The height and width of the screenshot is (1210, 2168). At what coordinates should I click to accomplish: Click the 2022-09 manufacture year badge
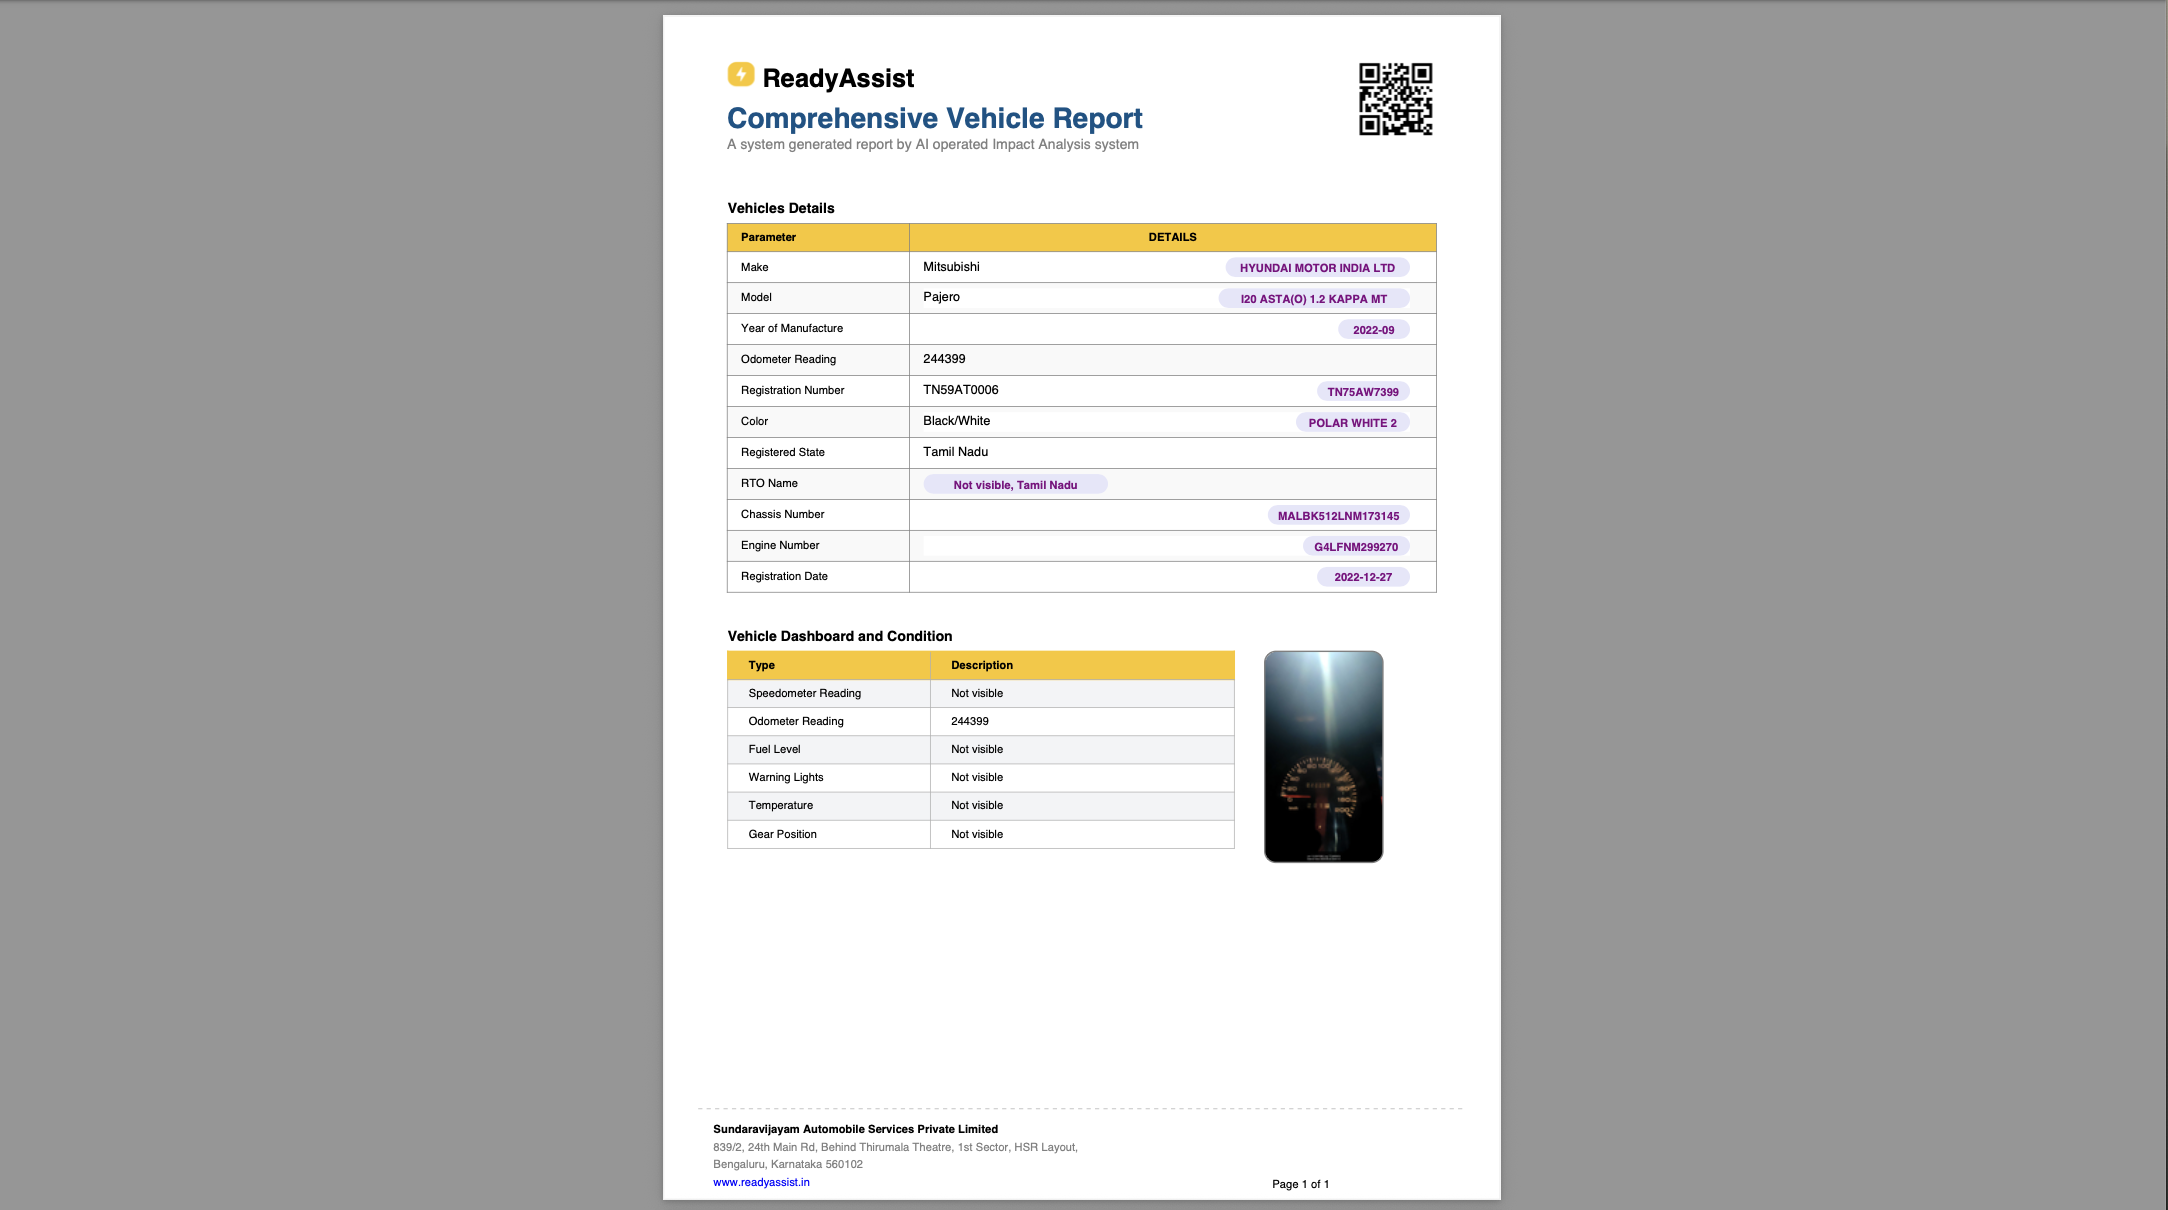coord(1373,330)
